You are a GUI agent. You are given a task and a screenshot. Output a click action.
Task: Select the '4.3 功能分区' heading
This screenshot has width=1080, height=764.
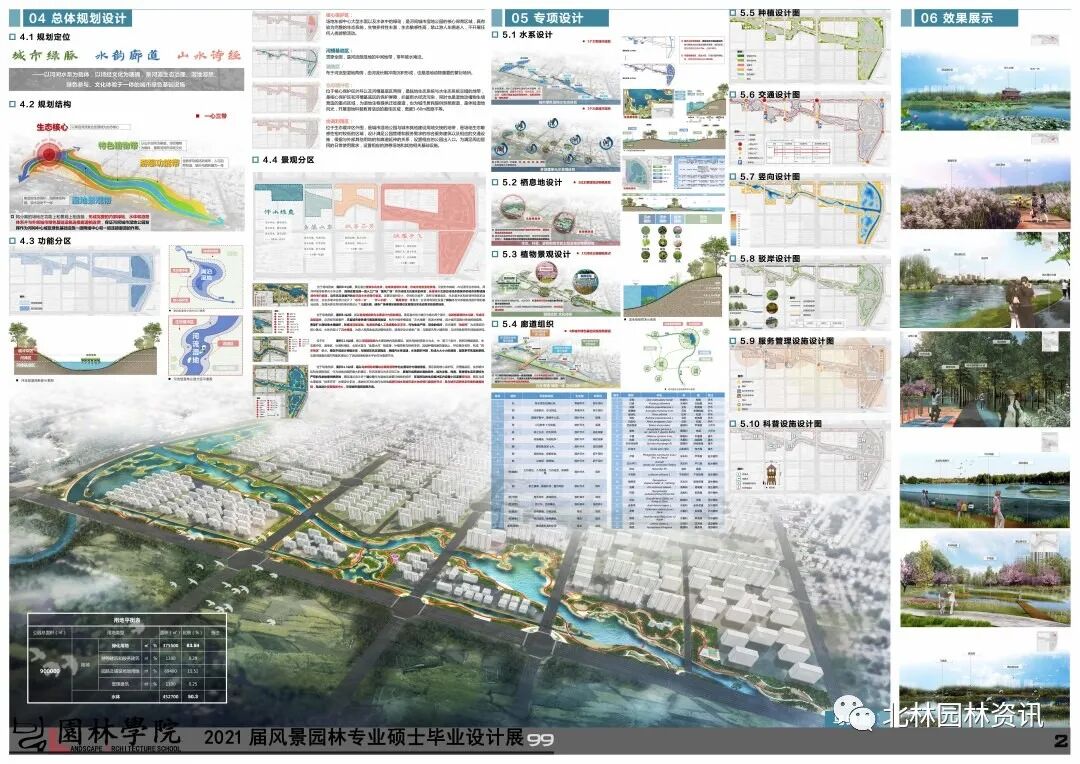click(x=45, y=240)
